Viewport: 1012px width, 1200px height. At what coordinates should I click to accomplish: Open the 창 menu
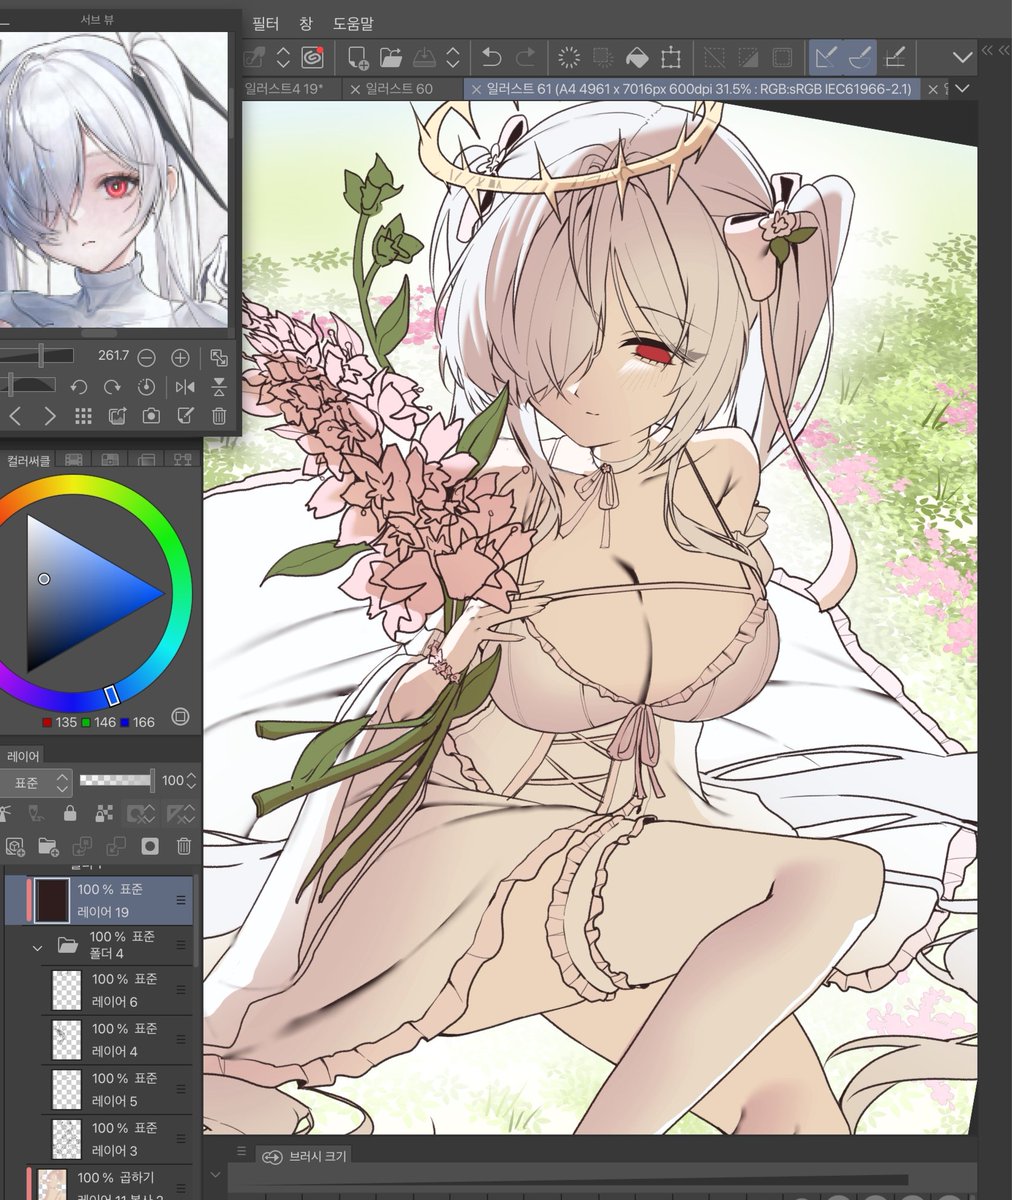coord(306,22)
